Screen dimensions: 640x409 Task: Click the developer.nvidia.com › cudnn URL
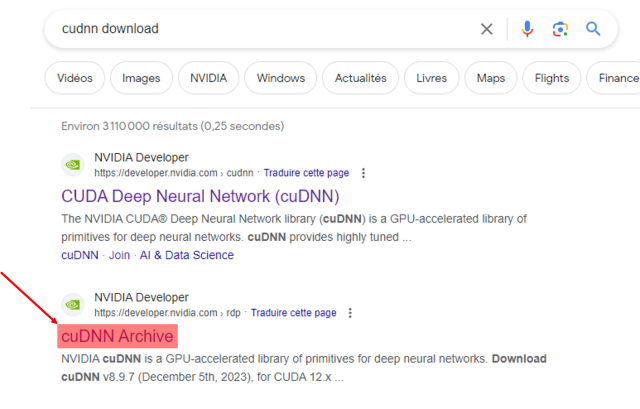[x=174, y=173]
